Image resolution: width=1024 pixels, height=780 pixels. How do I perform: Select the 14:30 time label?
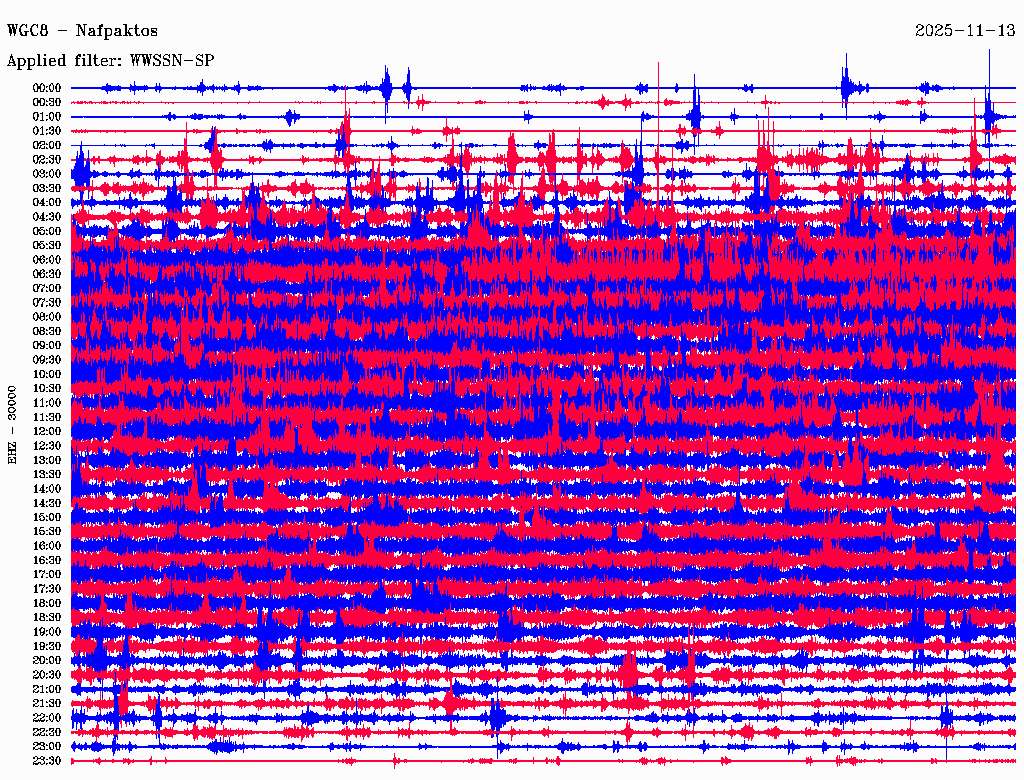click(x=47, y=504)
